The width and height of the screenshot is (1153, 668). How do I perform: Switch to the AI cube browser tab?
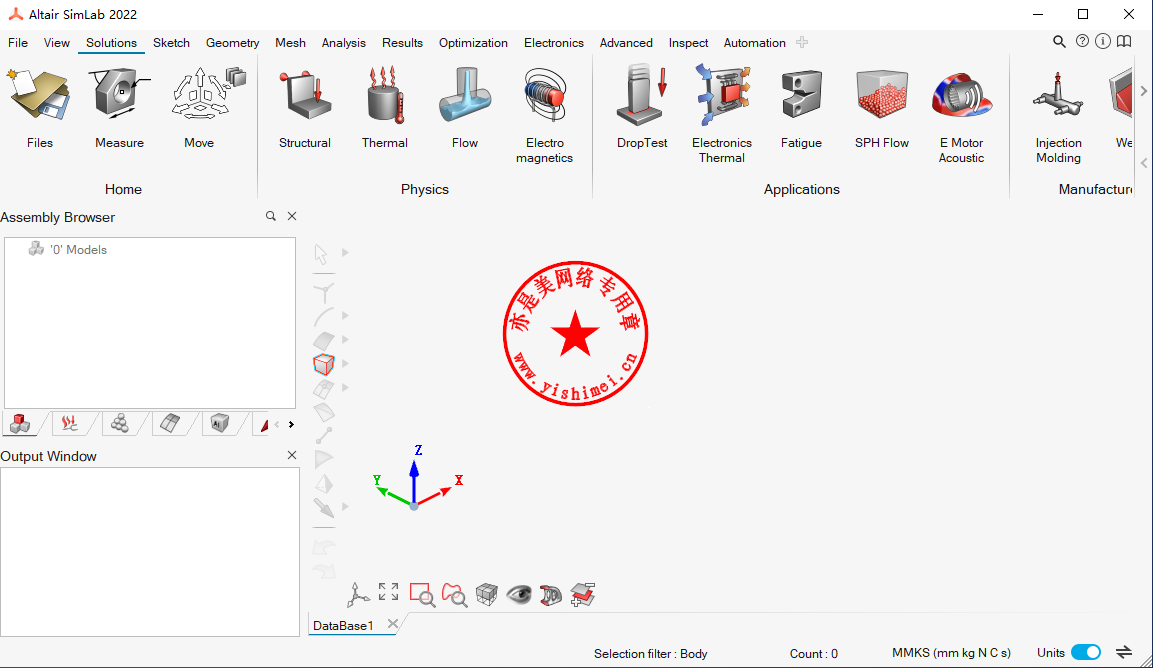(x=219, y=423)
